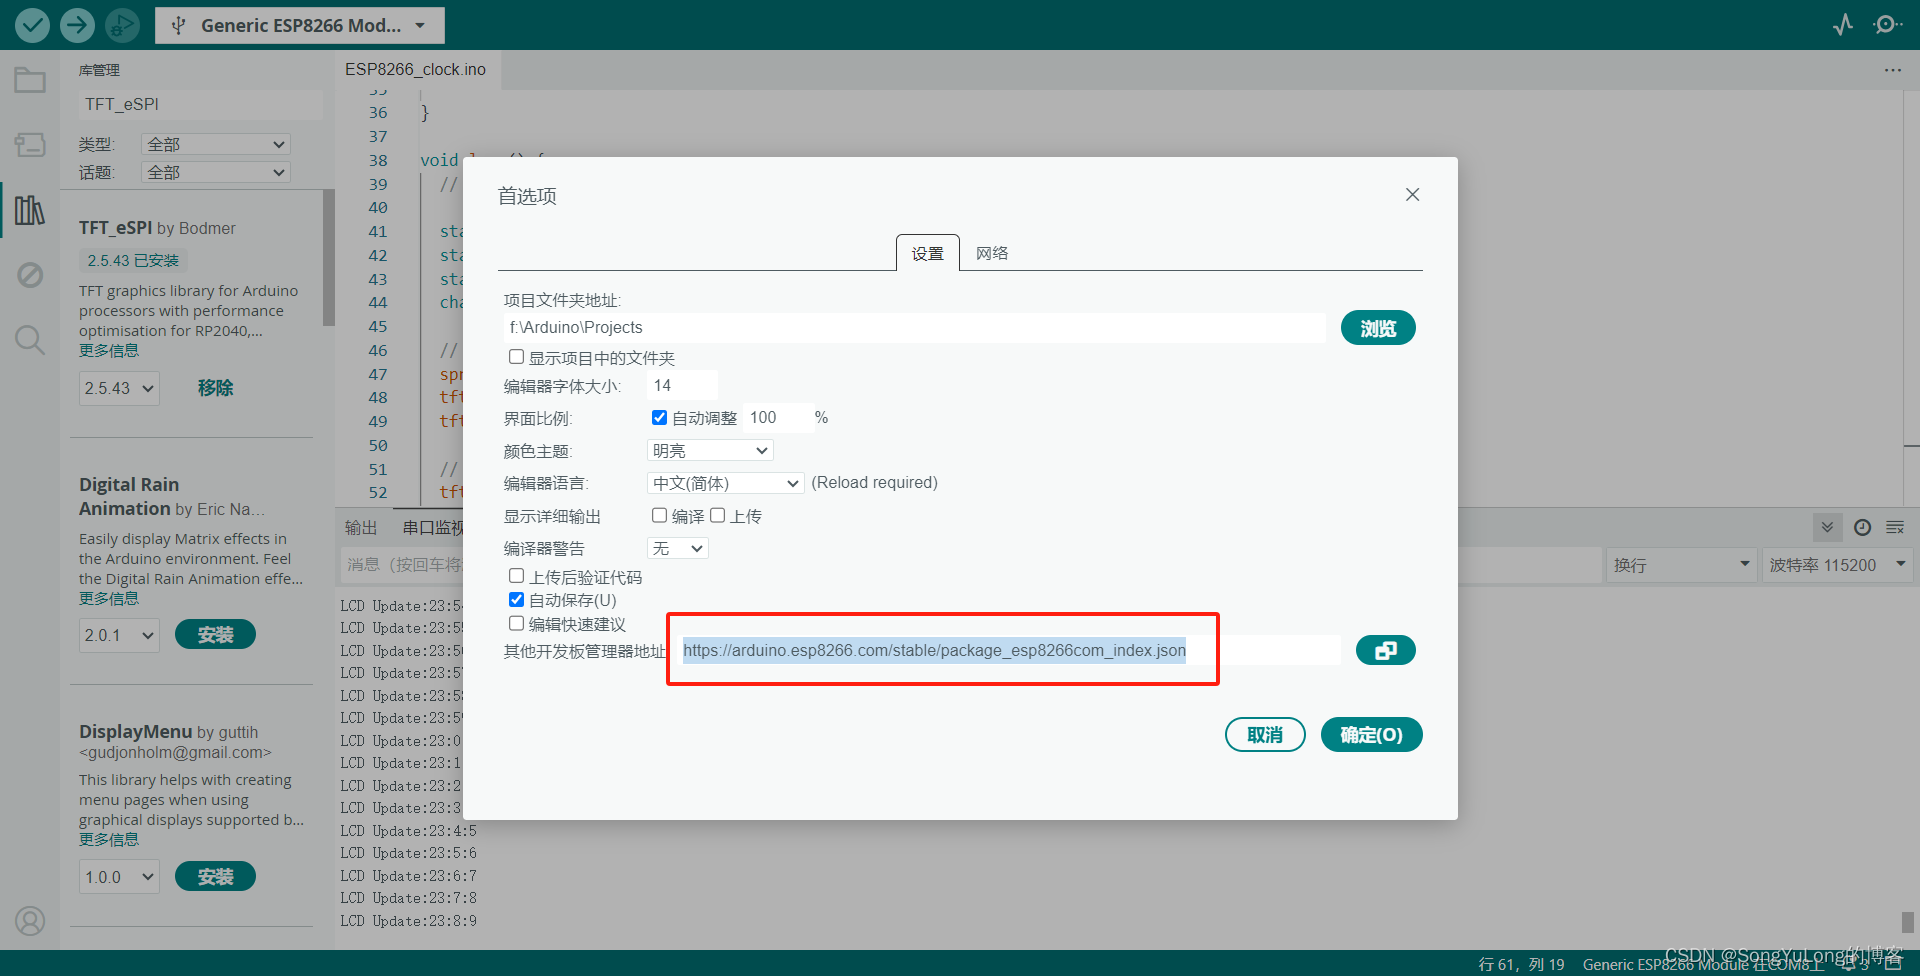1920x976 pixels.
Task: Click the OK button in Preferences
Action: pos(1371,735)
